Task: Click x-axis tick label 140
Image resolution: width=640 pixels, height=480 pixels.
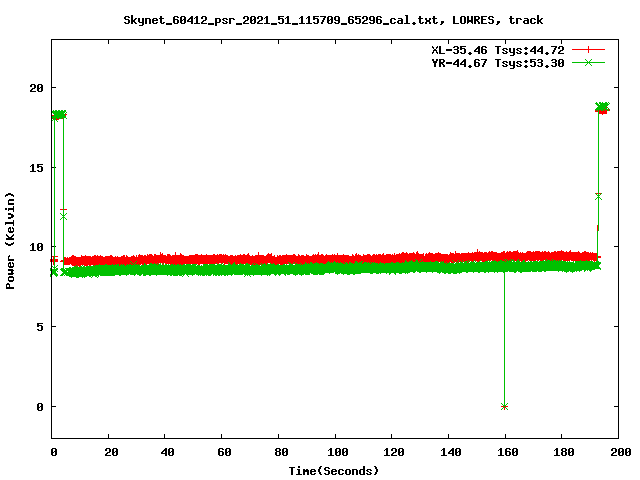Action: point(451,452)
